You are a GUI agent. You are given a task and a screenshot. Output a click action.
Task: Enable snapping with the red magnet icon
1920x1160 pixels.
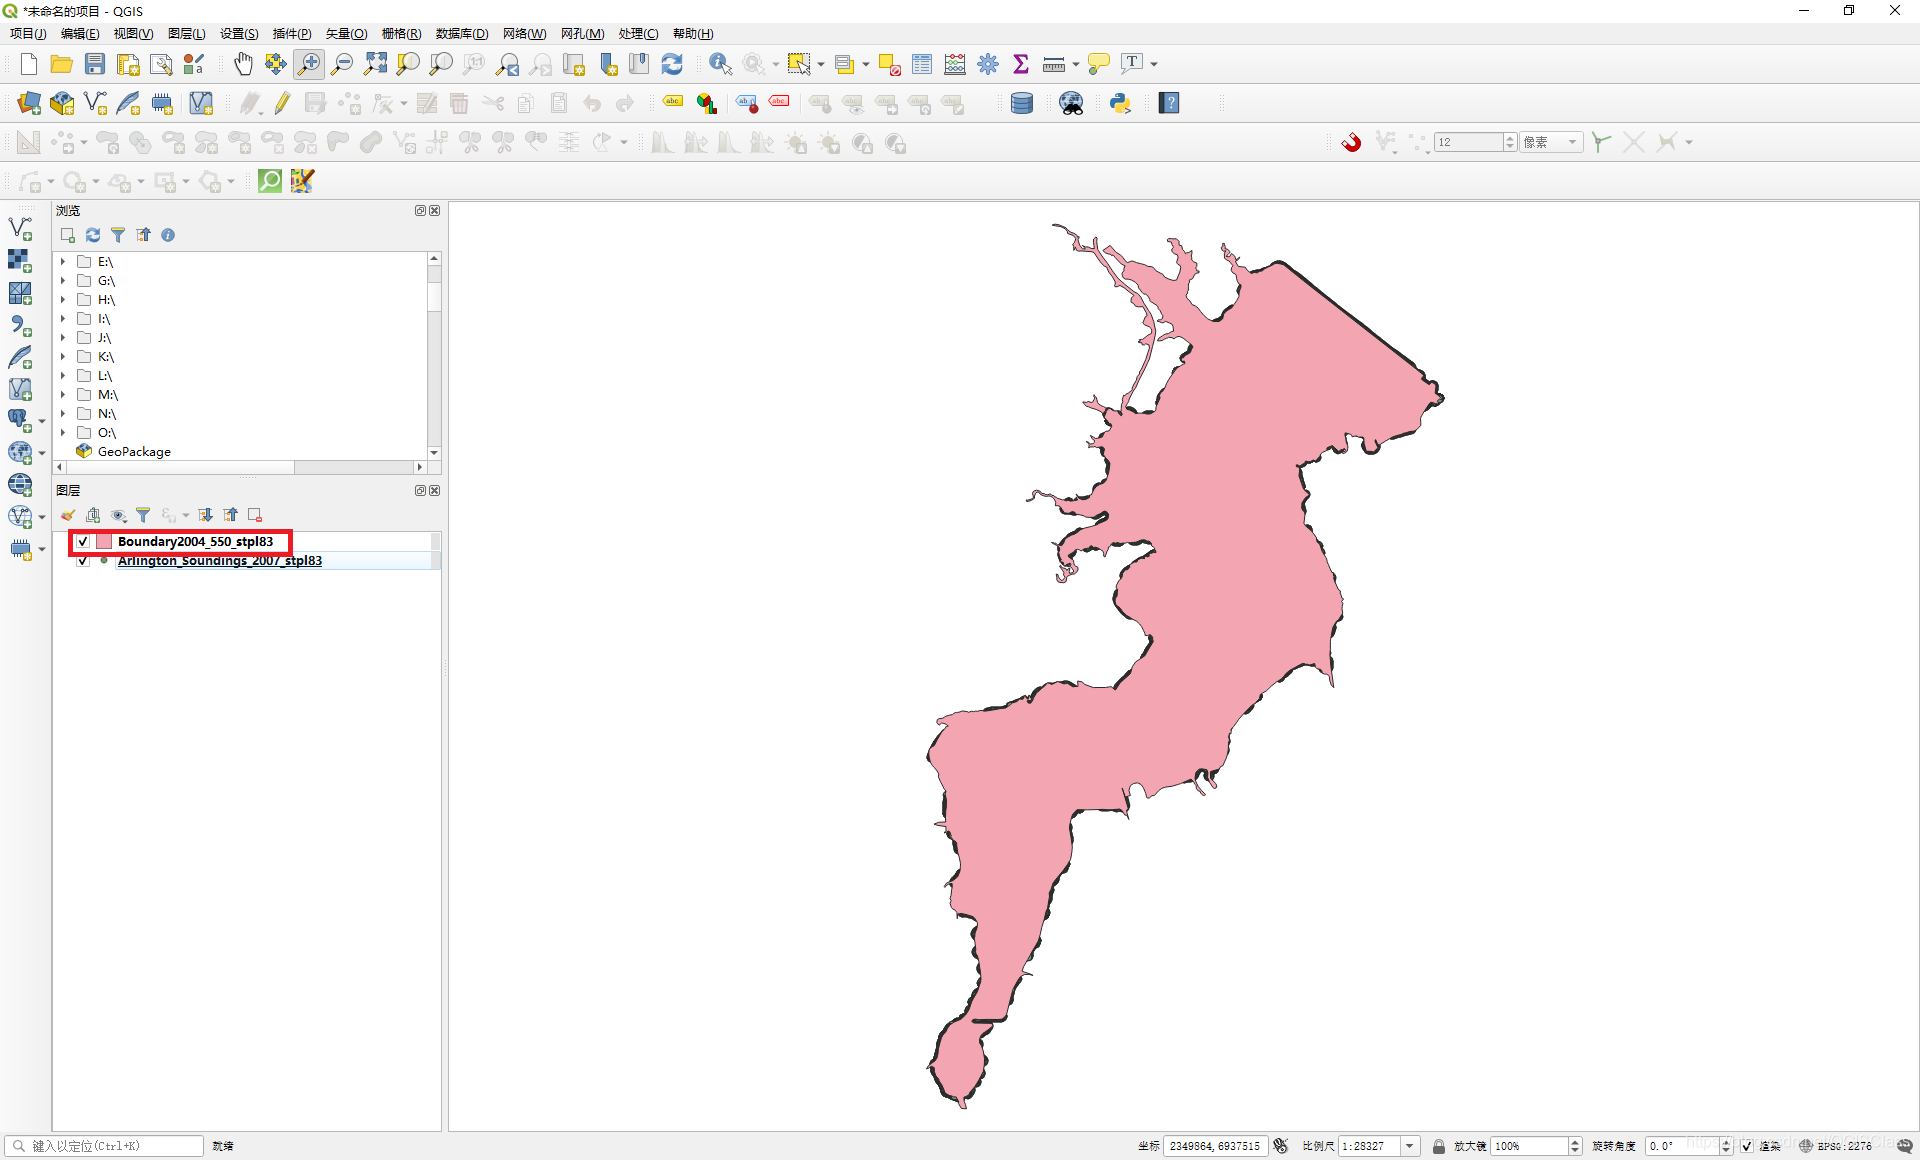1351,142
